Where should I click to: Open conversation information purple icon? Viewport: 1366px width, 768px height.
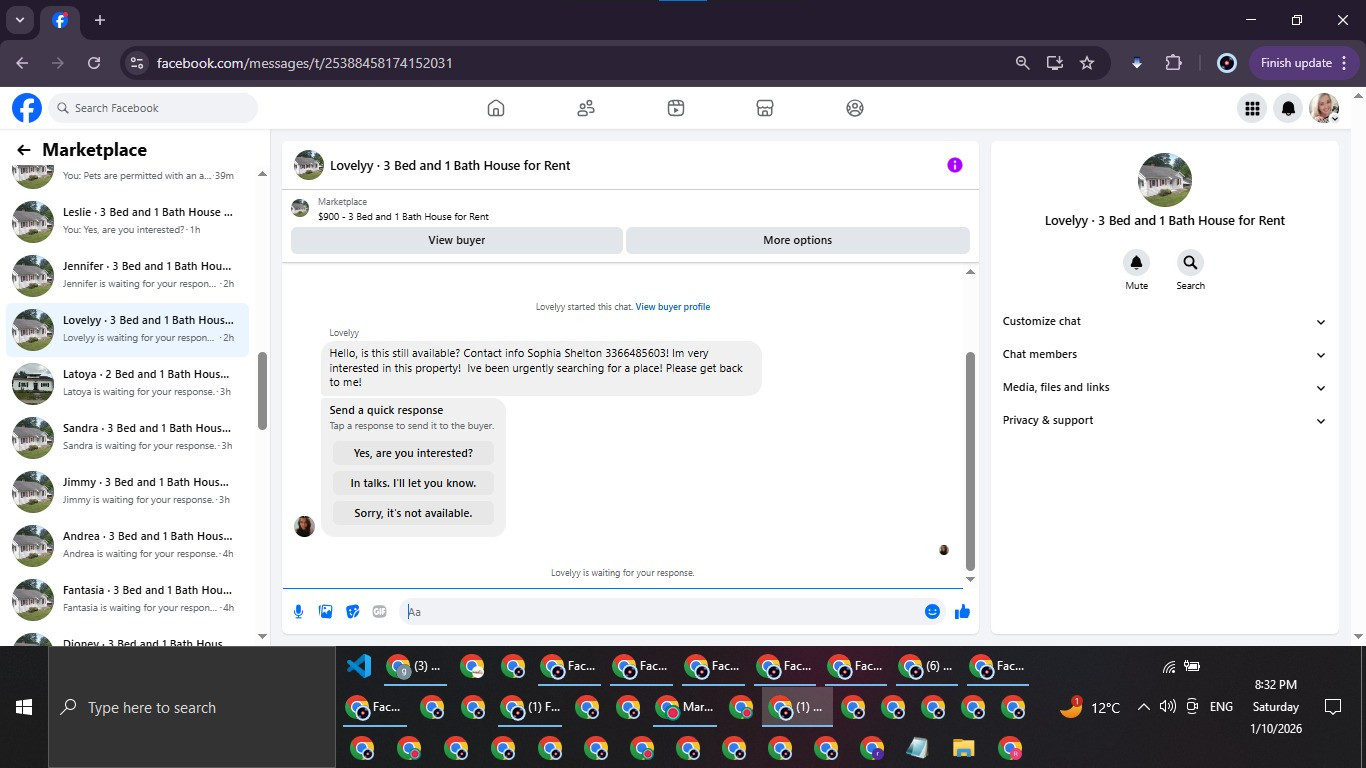(x=955, y=165)
